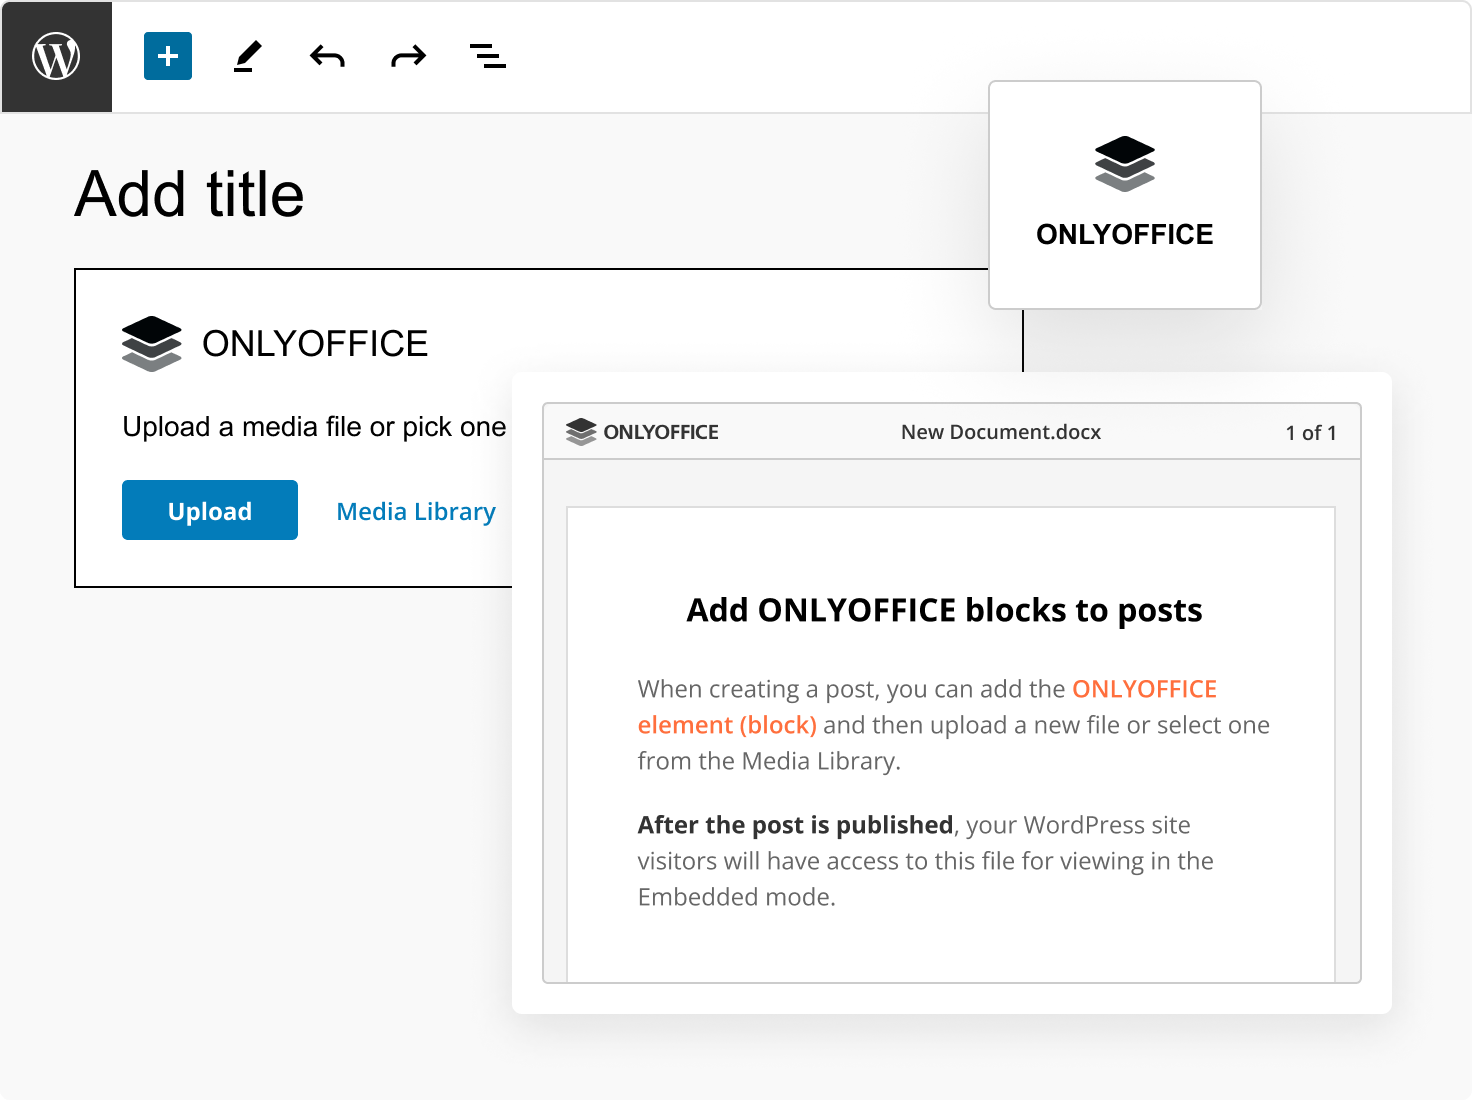Click the bold 'After the post is published' text
This screenshot has width=1472, height=1100.
tap(795, 825)
